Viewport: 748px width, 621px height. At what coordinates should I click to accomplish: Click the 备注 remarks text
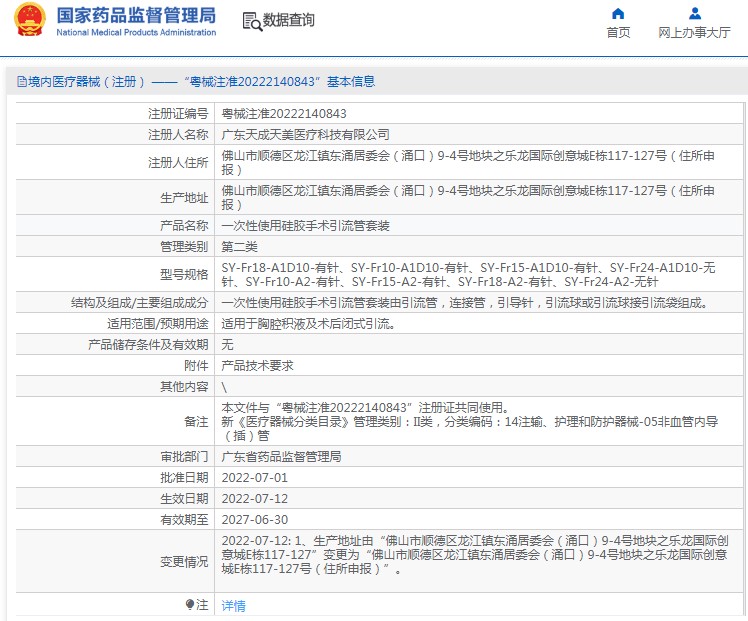pos(470,422)
